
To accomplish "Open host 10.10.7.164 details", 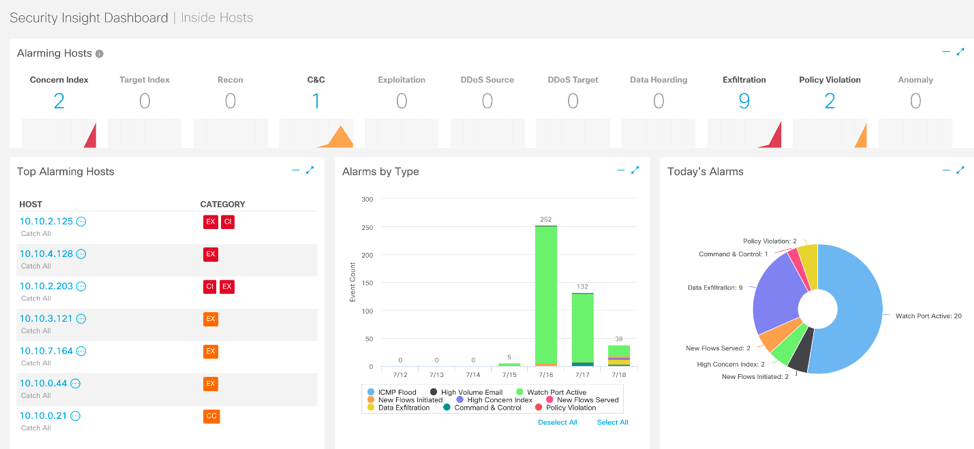I will pos(46,351).
